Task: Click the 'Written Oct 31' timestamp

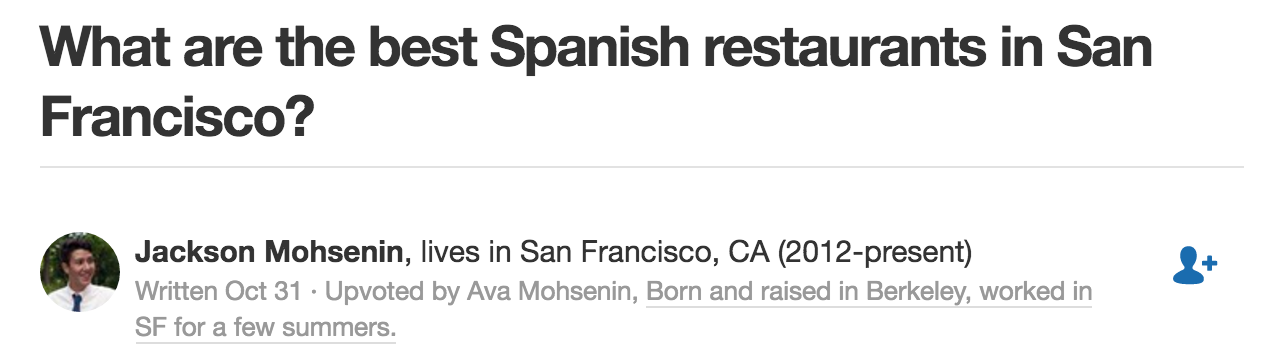Action: pyautogui.click(x=216, y=293)
